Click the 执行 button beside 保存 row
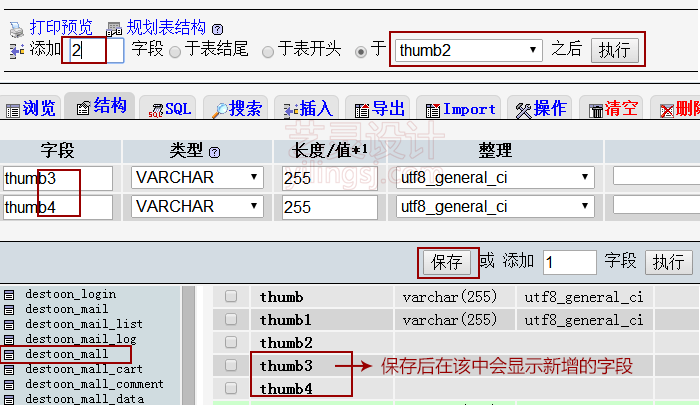This screenshot has width=700, height=406. click(x=668, y=262)
